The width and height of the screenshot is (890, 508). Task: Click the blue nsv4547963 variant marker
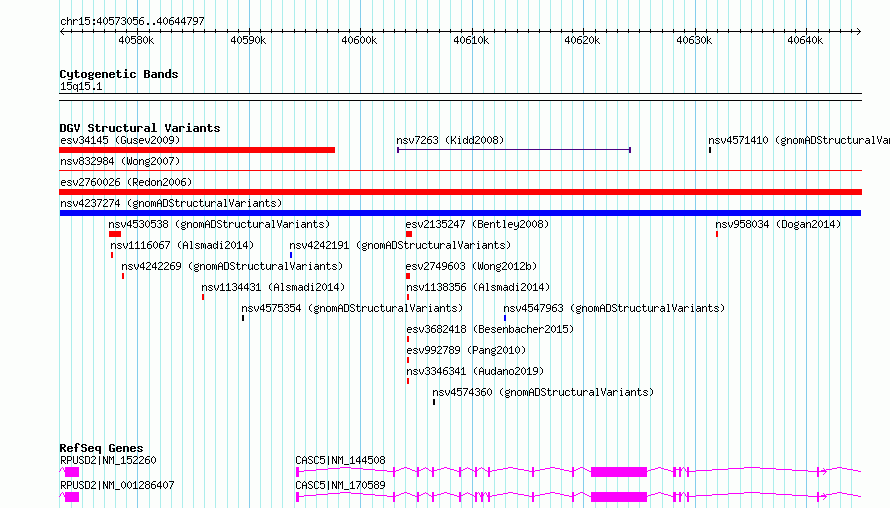click(505, 318)
